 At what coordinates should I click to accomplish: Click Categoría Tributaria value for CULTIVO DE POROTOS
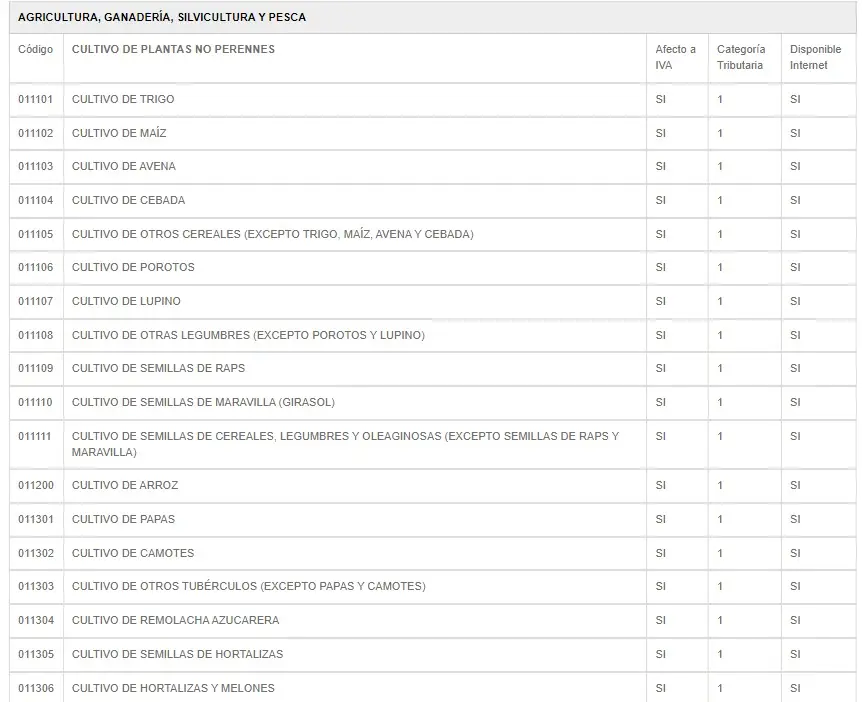coord(720,268)
